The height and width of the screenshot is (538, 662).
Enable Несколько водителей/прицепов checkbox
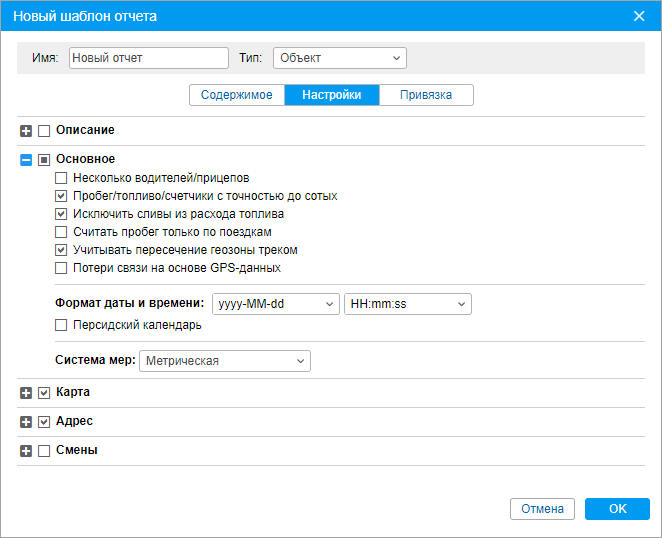click(62, 178)
